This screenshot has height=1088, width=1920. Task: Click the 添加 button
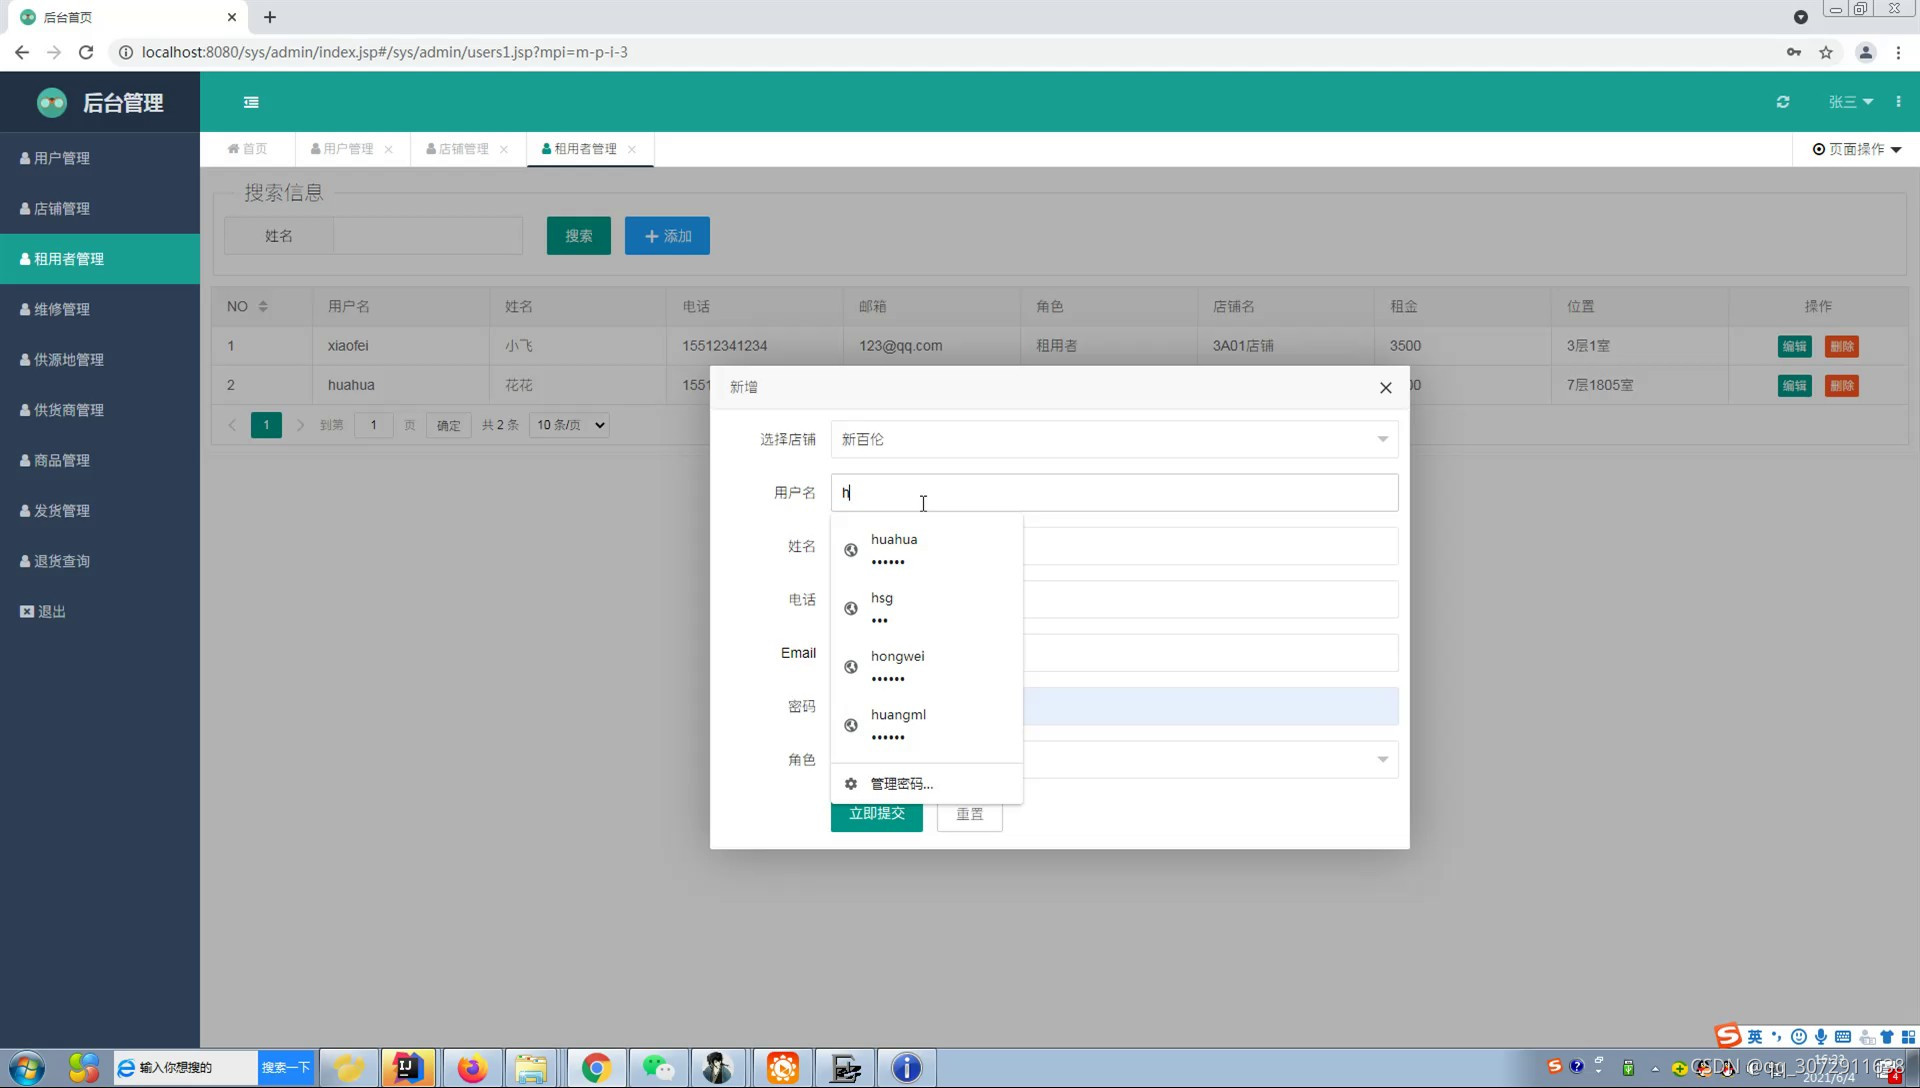click(667, 236)
